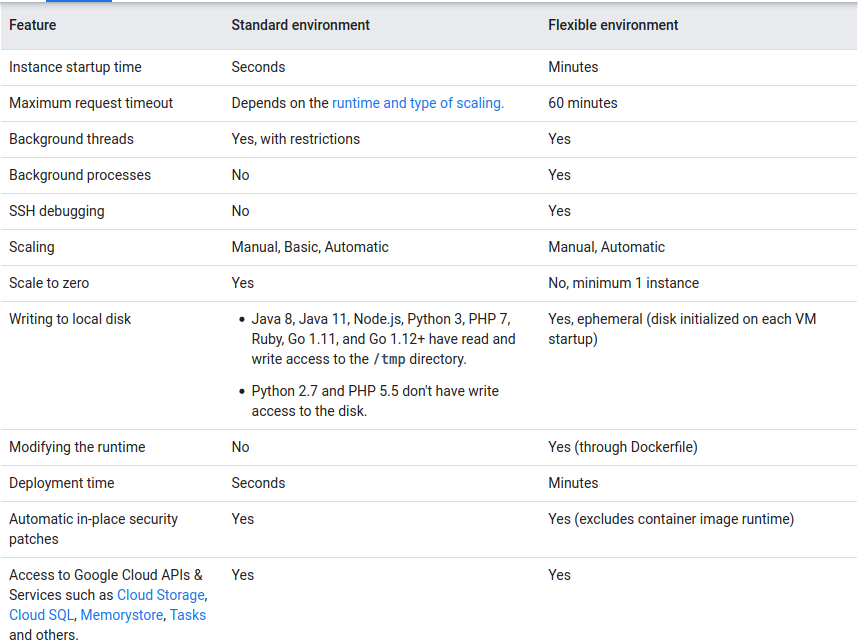This screenshot has height=644, width=858.
Task: Click the Feature column header
Action: tap(32, 25)
